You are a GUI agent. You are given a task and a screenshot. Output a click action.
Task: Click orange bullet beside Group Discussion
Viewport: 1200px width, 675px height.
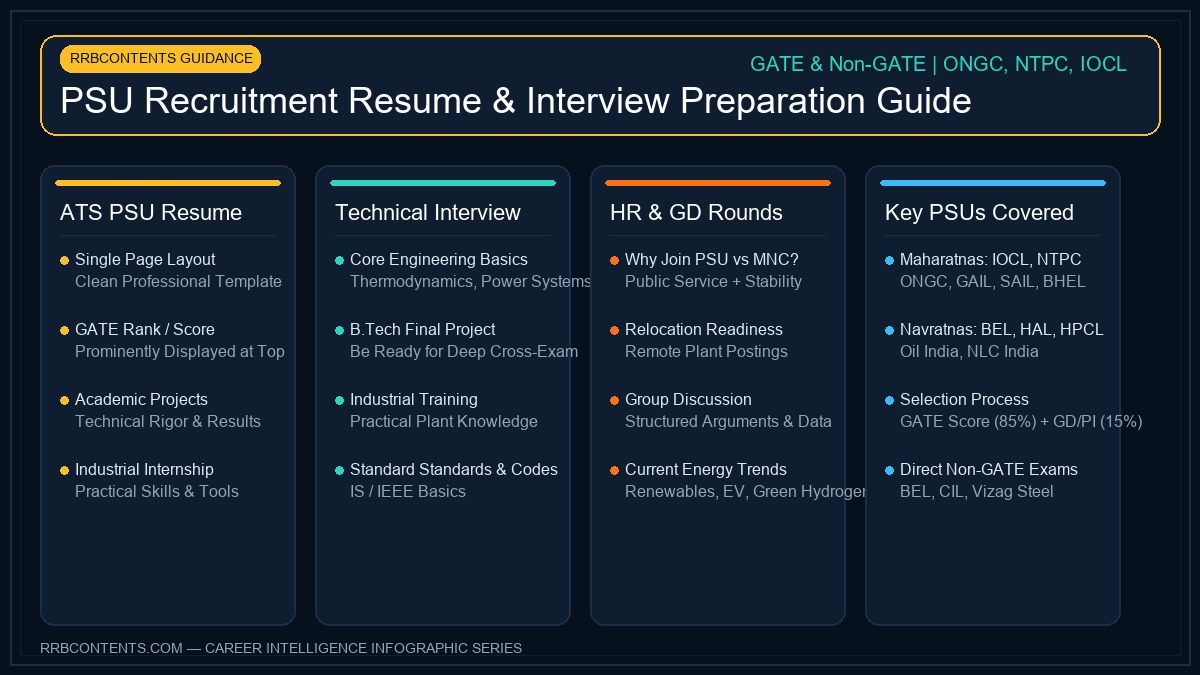point(614,400)
